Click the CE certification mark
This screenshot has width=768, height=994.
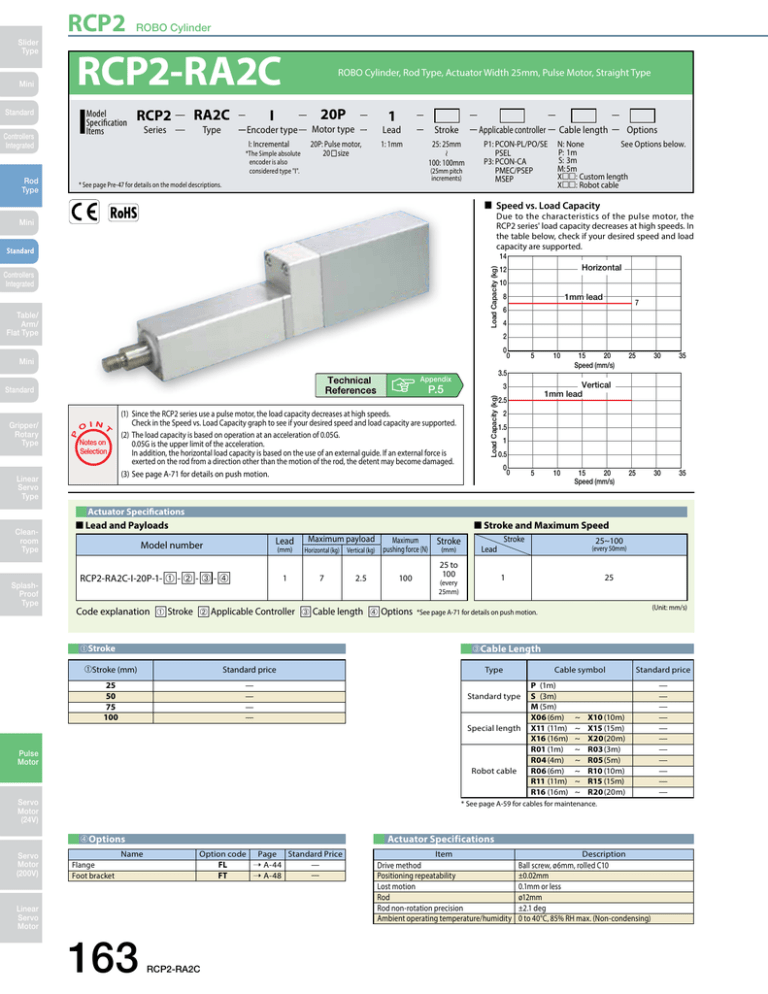point(84,212)
